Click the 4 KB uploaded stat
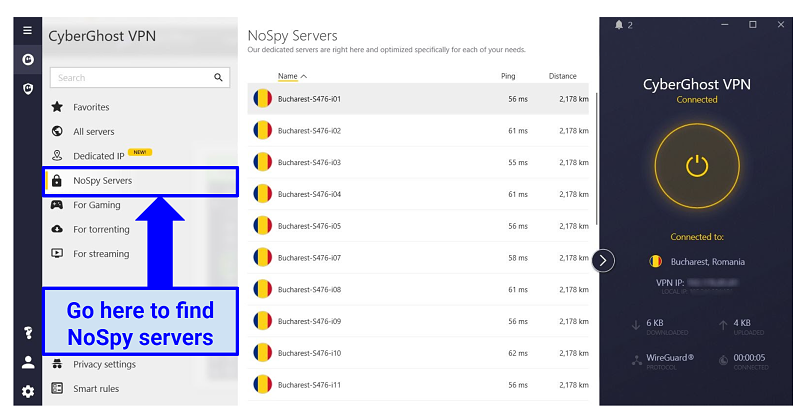Screen dimensions: 806x418 click(x=742, y=323)
